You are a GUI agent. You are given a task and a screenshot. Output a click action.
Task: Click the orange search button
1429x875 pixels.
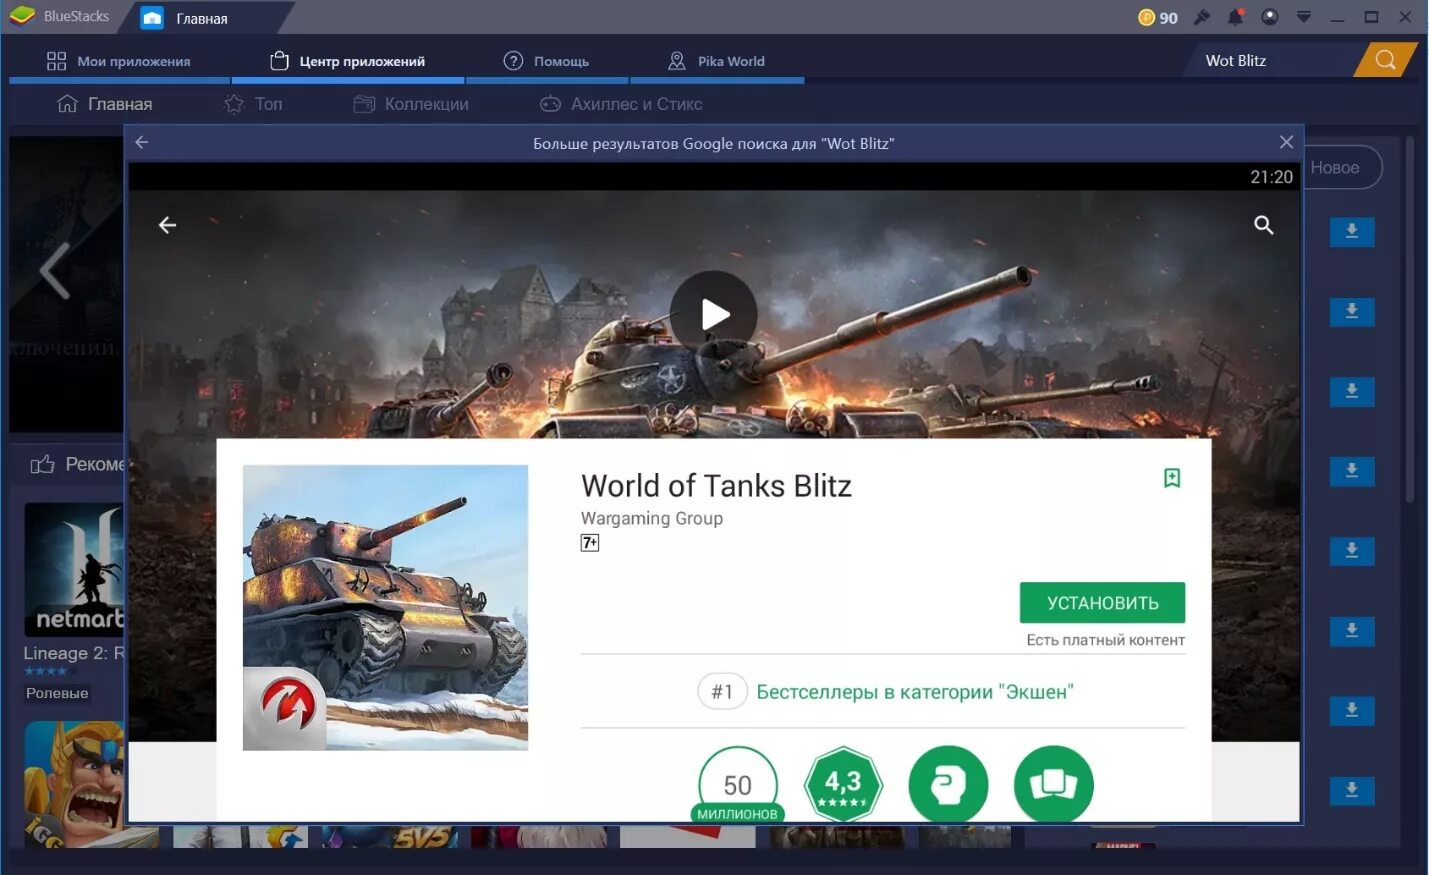click(x=1385, y=60)
